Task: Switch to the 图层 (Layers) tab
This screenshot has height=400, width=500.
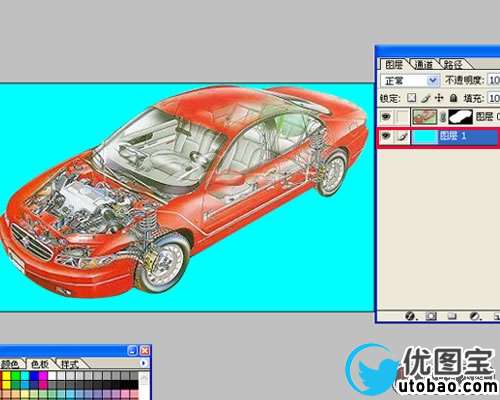Action: pos(393,64)
